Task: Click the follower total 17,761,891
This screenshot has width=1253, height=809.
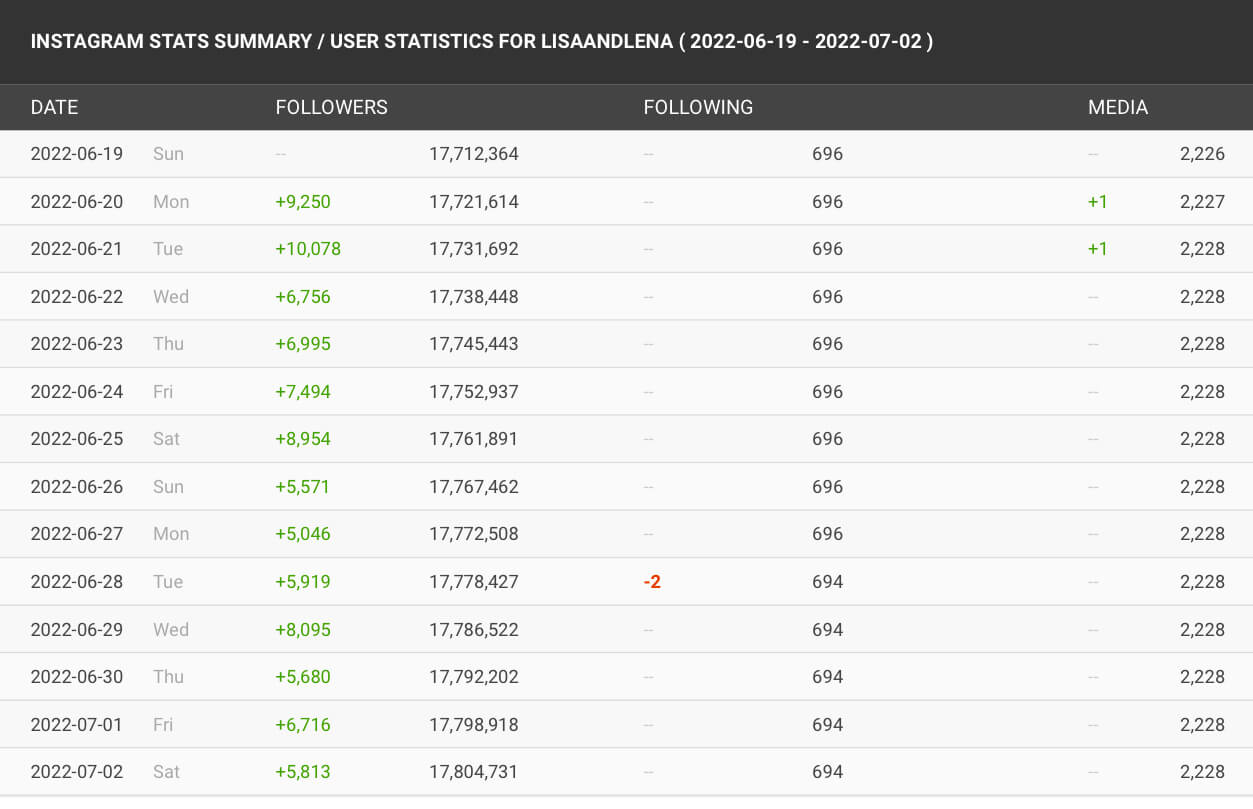Action: pyautogui.click(x=474, y=439)
